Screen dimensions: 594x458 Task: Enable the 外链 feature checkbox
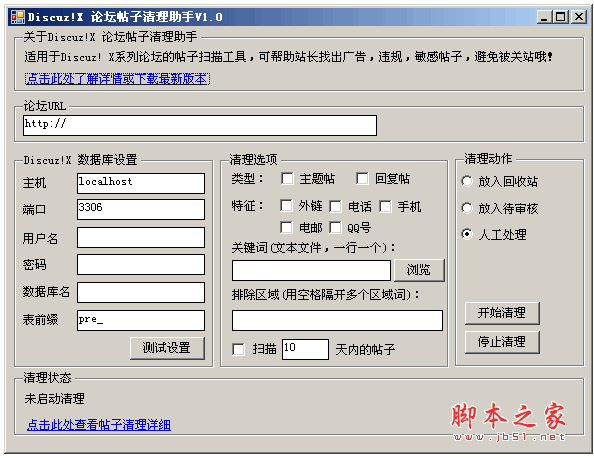[x=286, y=206]
